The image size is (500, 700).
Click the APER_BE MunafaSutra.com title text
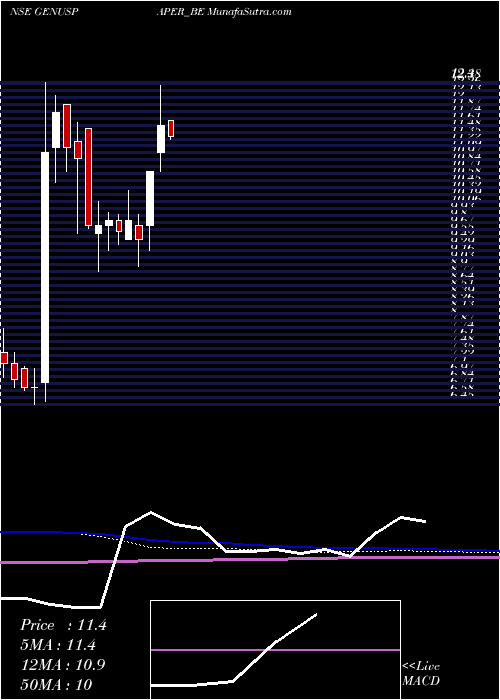(x=224, y=12)
